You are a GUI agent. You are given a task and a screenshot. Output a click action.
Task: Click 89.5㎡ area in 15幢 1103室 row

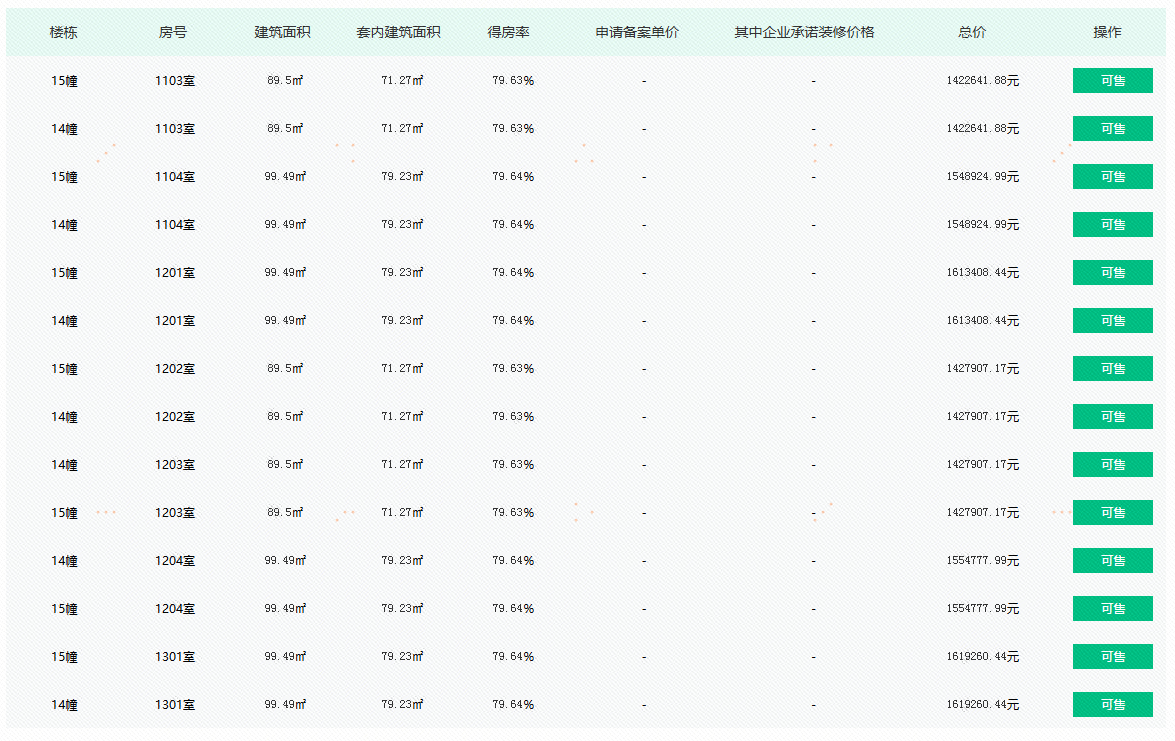[x=285, y=80]
